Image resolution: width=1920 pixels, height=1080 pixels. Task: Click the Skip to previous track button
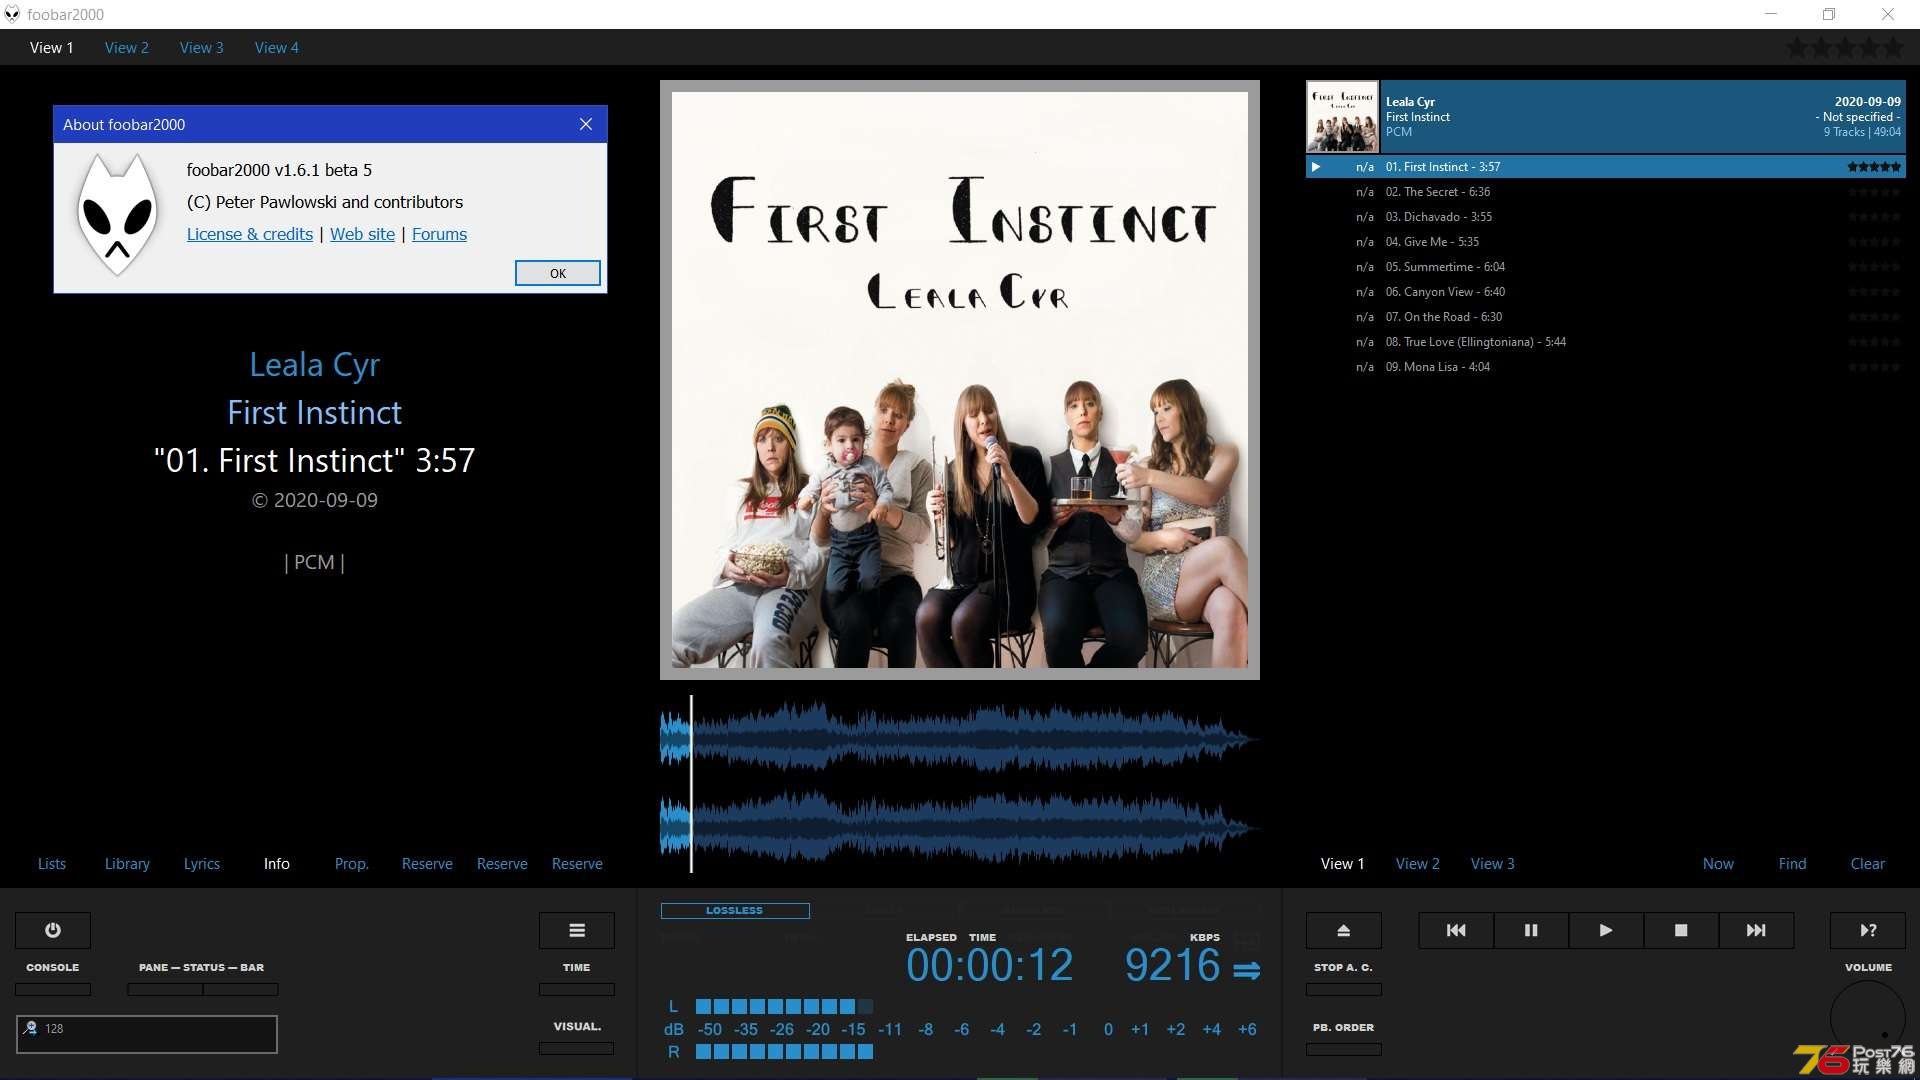1456,930
